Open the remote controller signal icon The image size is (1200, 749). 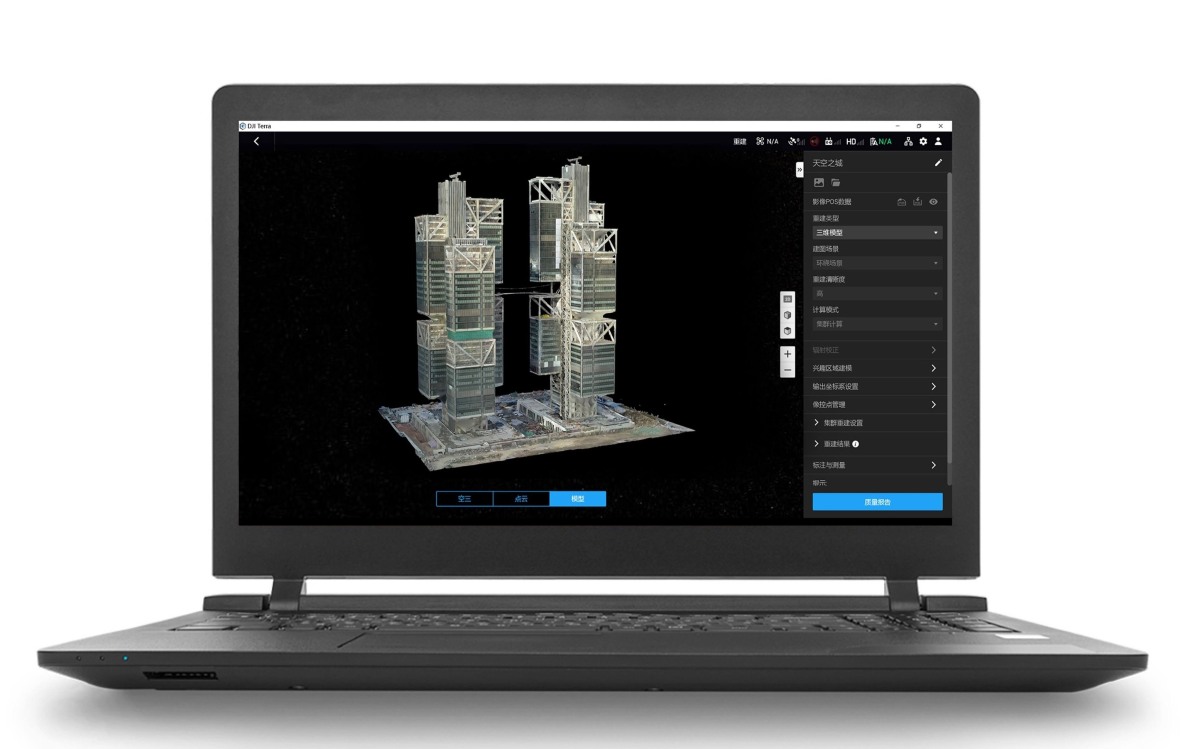[x=830, y=141]
